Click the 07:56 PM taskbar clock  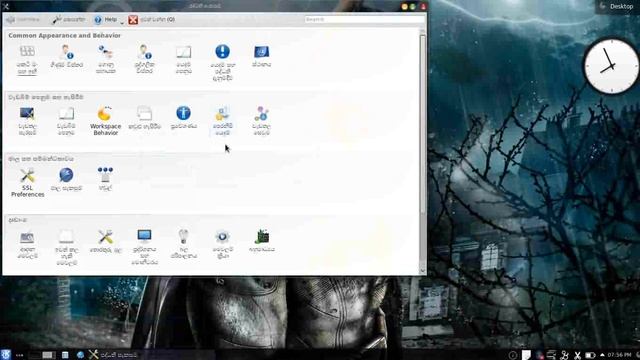tap(619, 355)
